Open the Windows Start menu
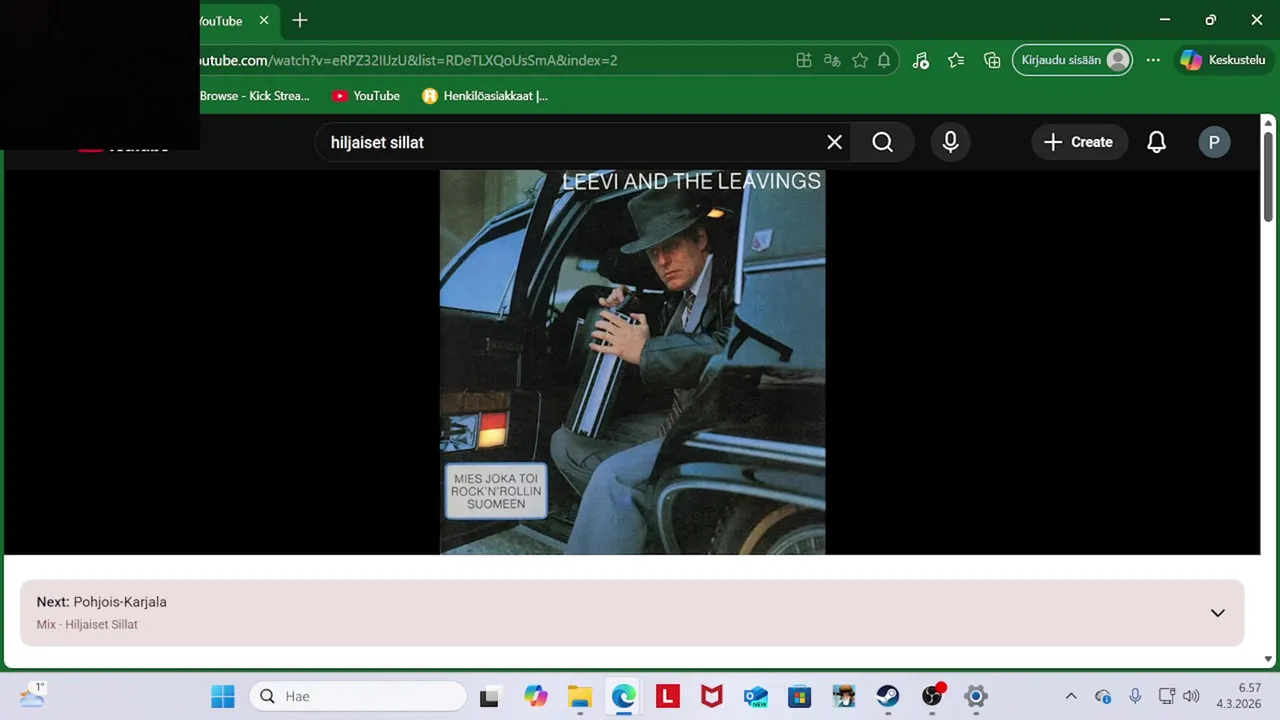This screenshot has width=1280, height=720. coord(223,696)
